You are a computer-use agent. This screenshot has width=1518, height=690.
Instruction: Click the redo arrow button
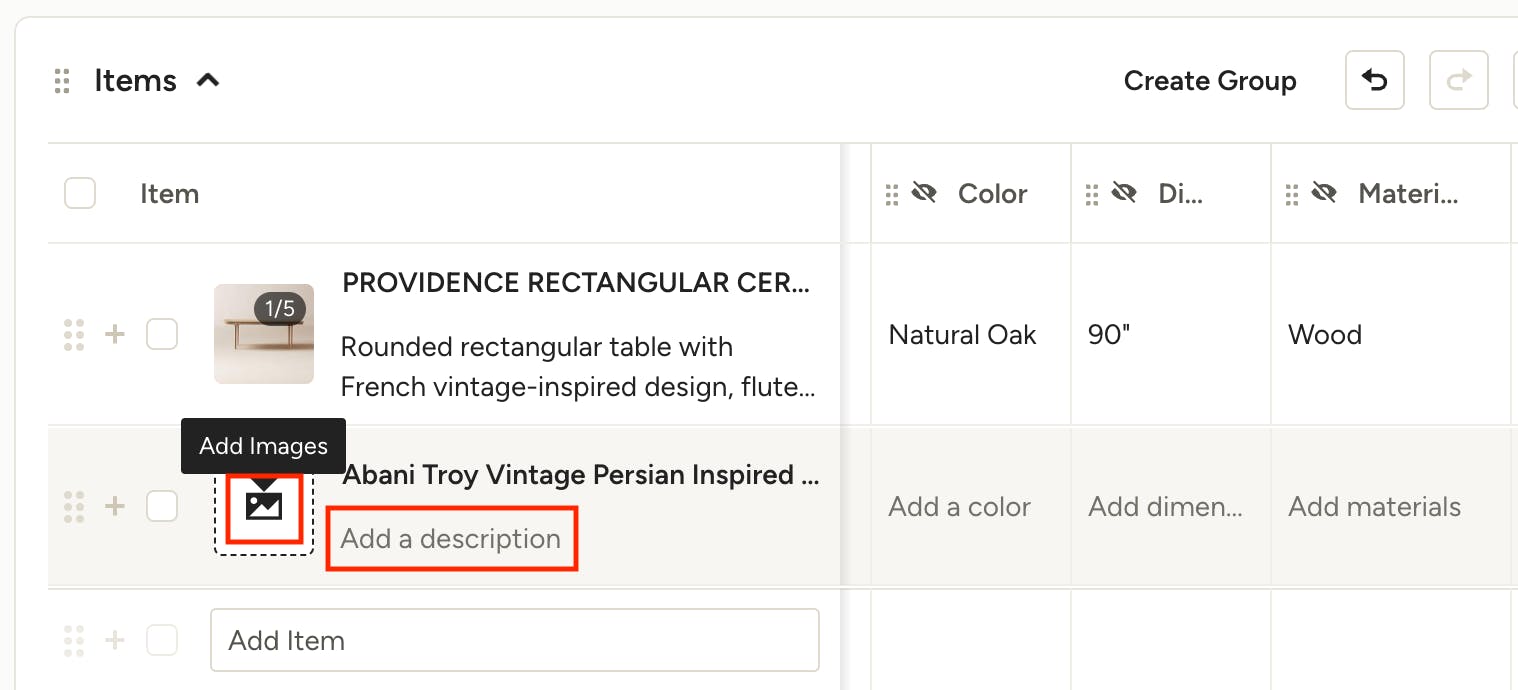click(1459, 80)
